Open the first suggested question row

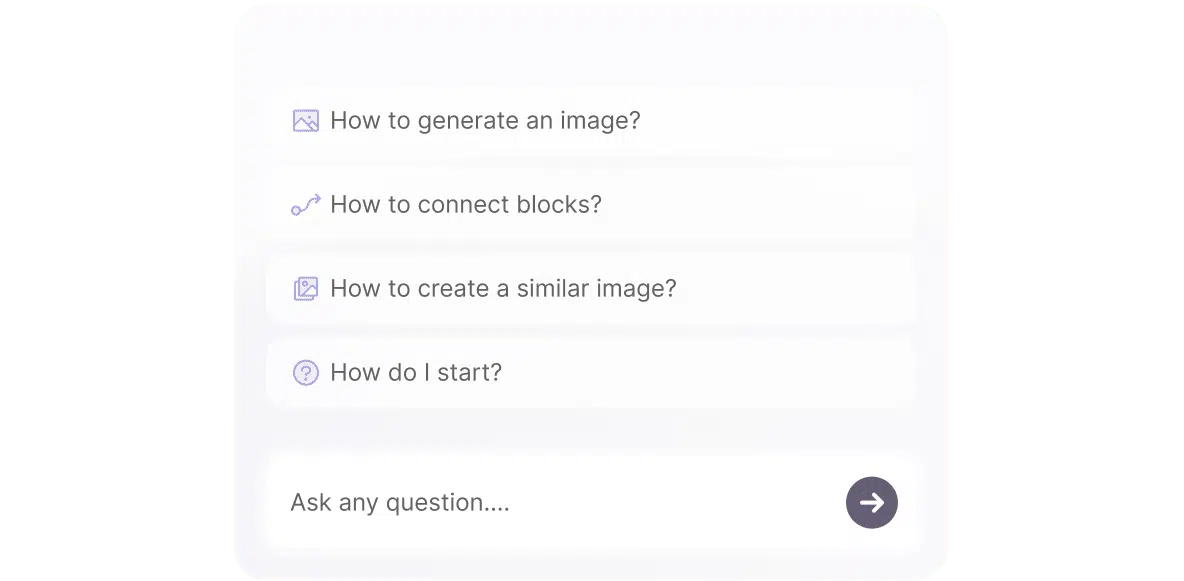click(x=590, y=121)
